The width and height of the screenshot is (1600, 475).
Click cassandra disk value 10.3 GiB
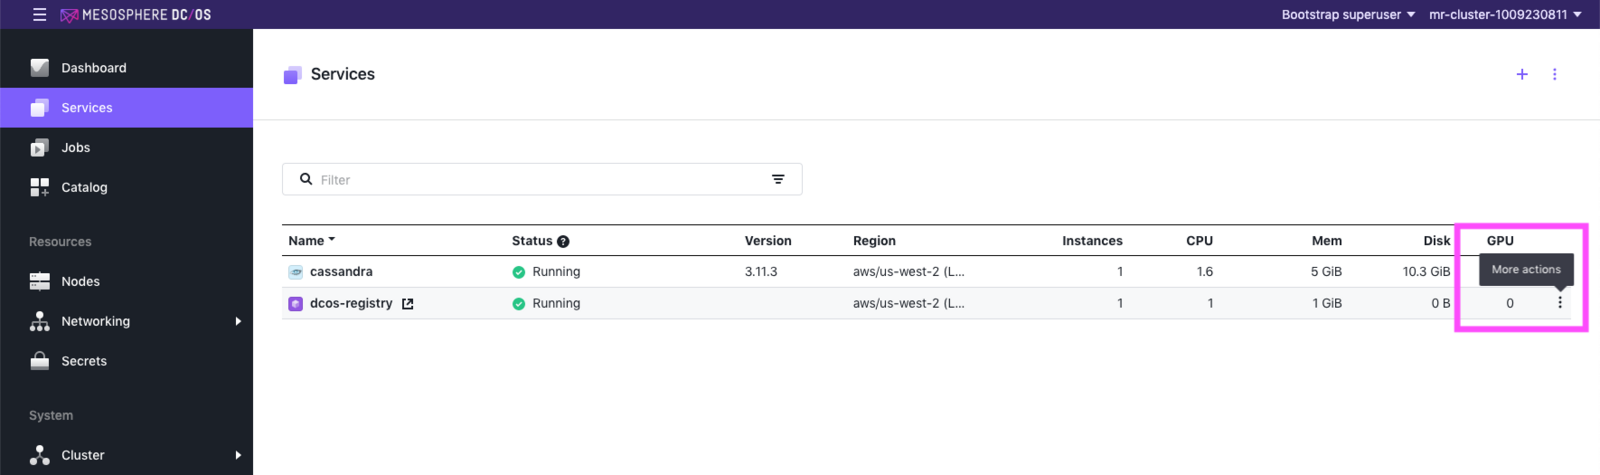(x=1427, y=272)
